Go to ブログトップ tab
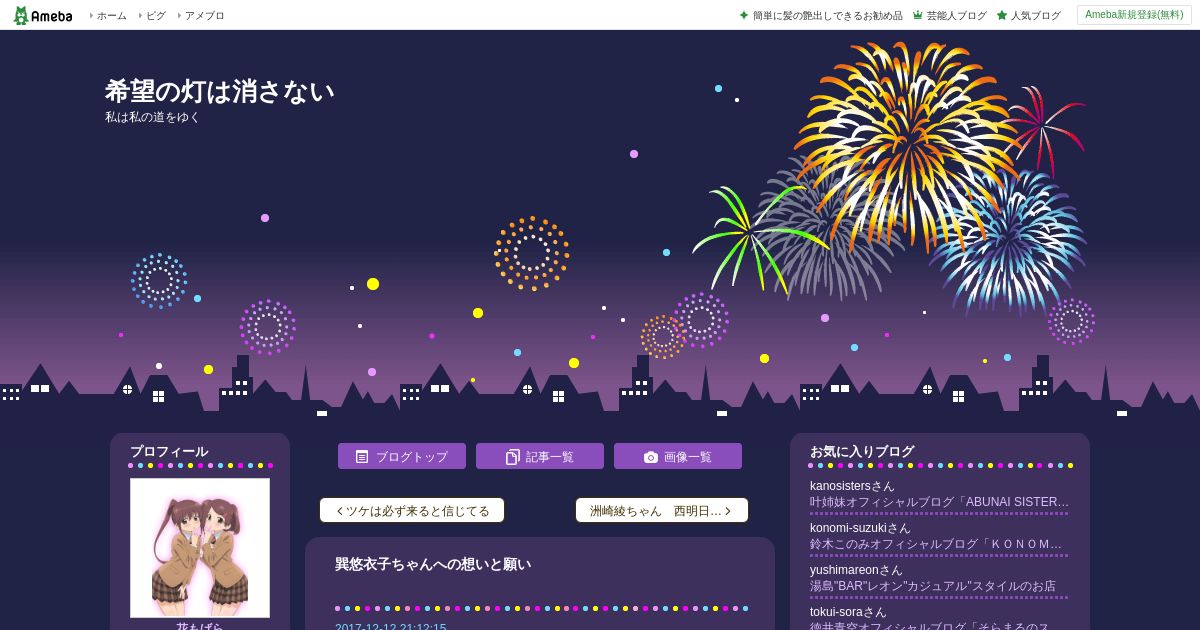The width and height of the screenshot is (1200, 630). (402, 456)
